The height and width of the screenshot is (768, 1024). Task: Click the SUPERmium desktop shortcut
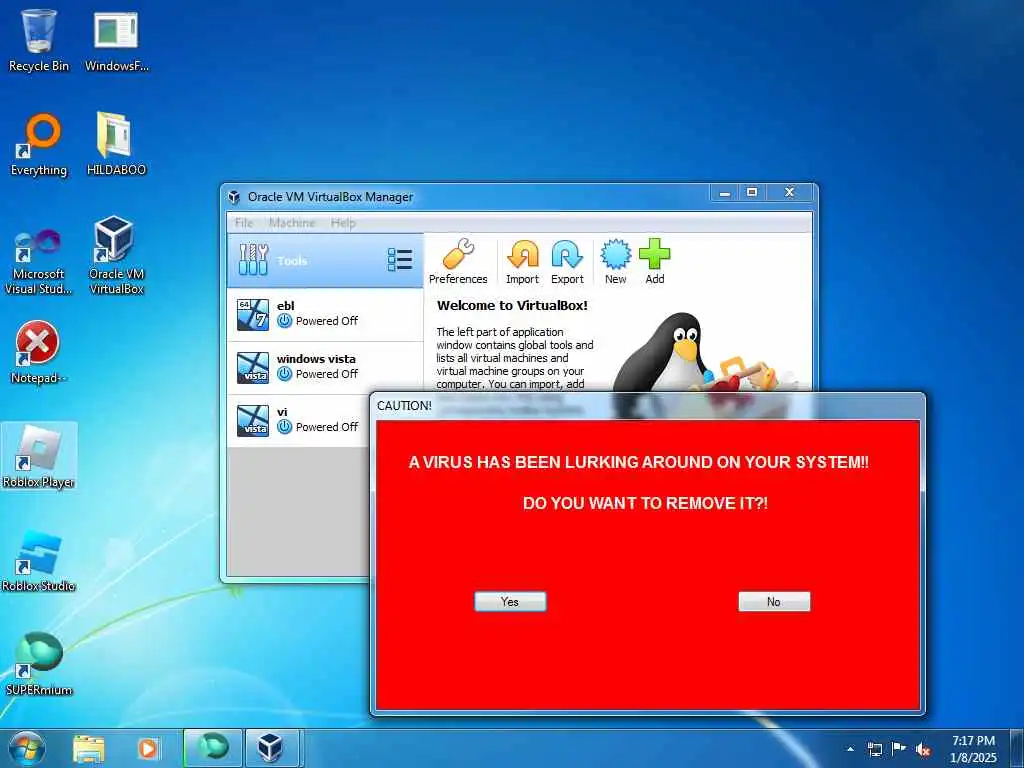click(x=39, y=665)
